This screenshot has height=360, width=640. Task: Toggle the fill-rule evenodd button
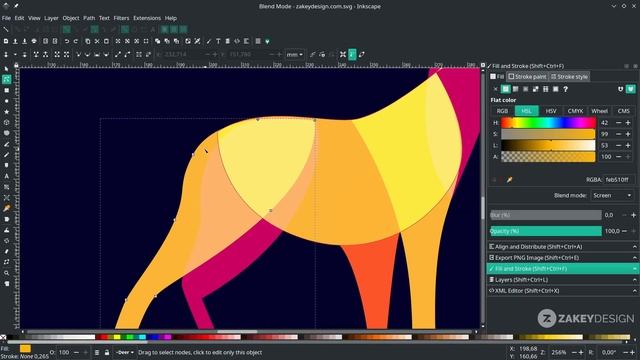pyautogui.click(x=621, y=89)
